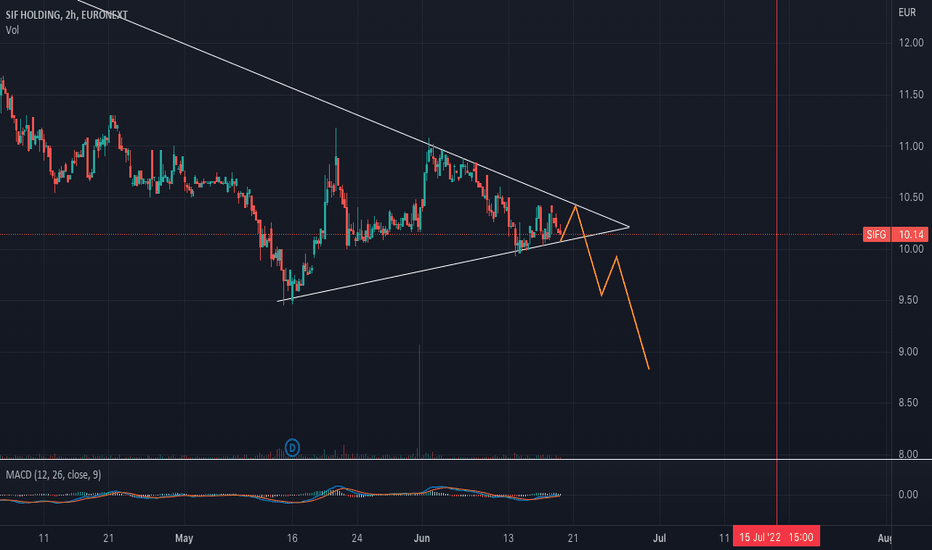The height and width of the screenshot is (550, 932).
Task: Click the SIF HOLDING, 2h, EURONEXT title
Action: [67, 15]
